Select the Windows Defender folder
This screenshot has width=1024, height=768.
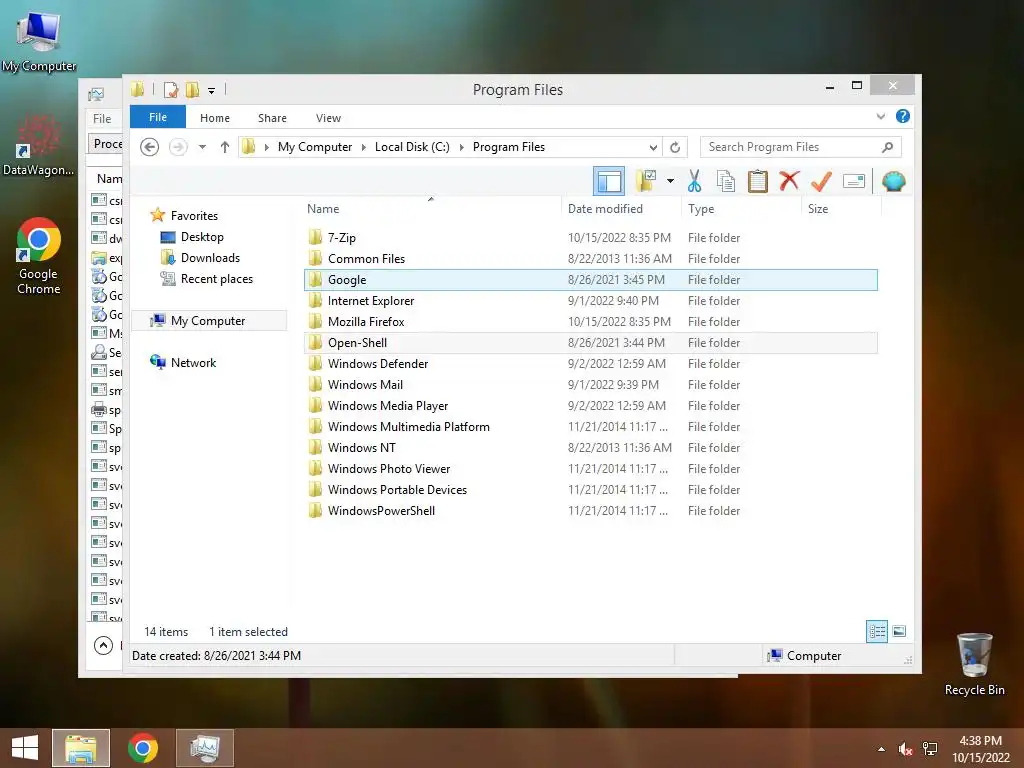pyautogui.click(x=377, y=364)
